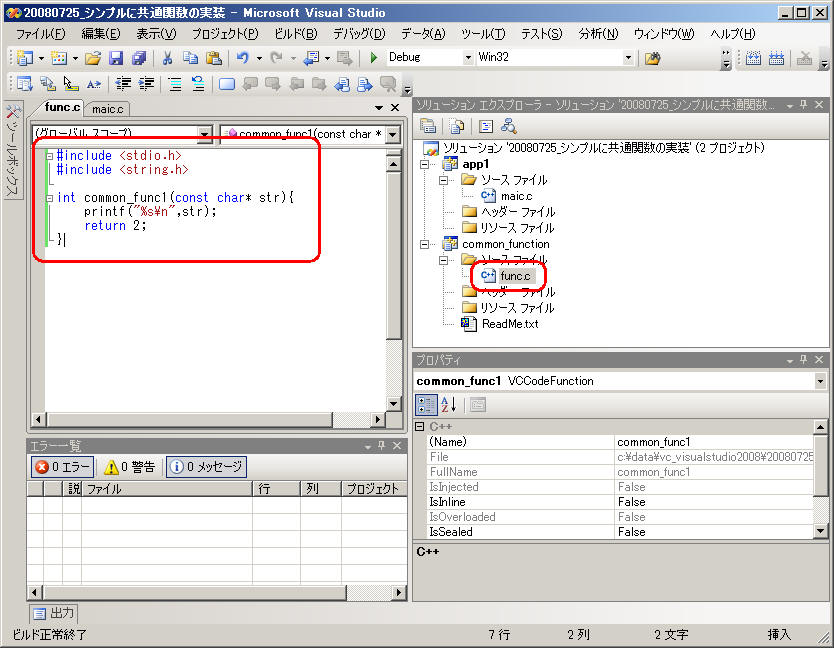Select ReadMe.txt in Solution Explorer

509,324
